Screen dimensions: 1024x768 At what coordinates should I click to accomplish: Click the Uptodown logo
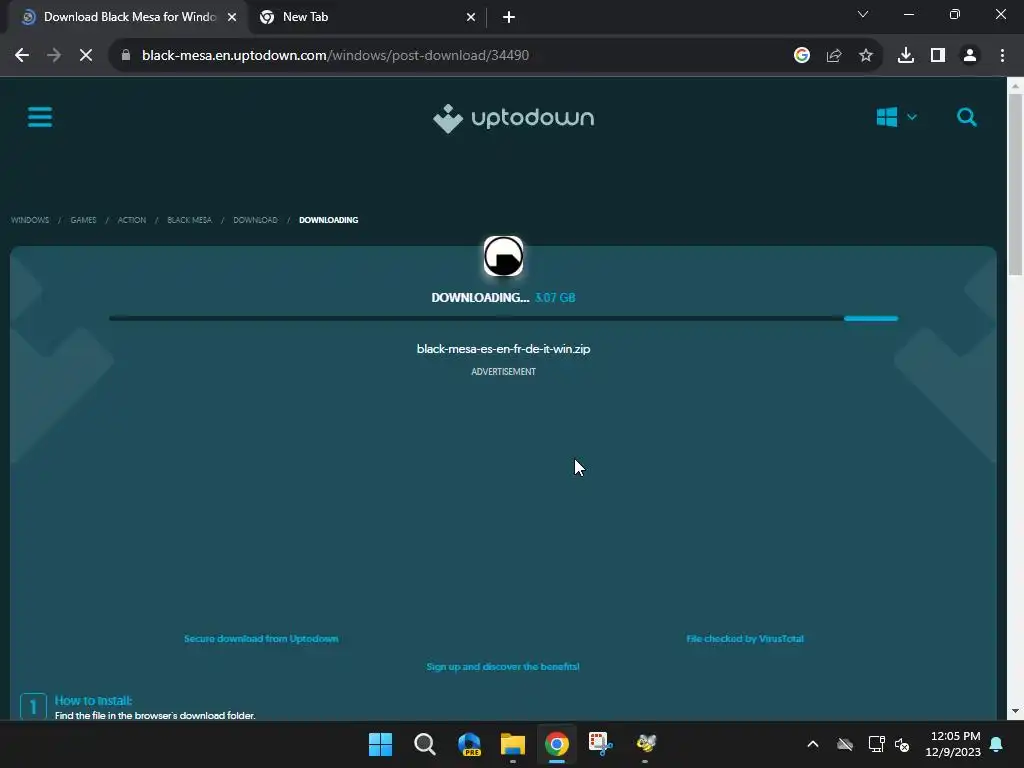pos(513,118)
